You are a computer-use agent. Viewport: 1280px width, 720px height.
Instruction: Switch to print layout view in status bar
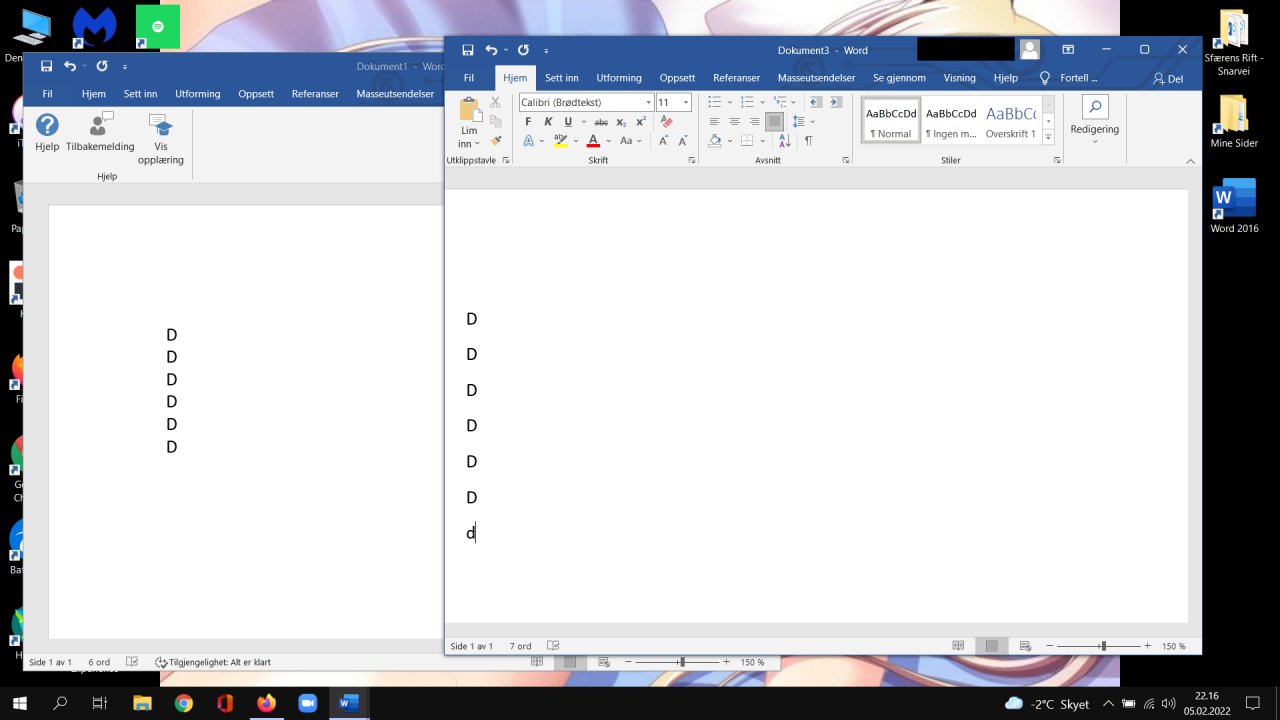[992, 645]
